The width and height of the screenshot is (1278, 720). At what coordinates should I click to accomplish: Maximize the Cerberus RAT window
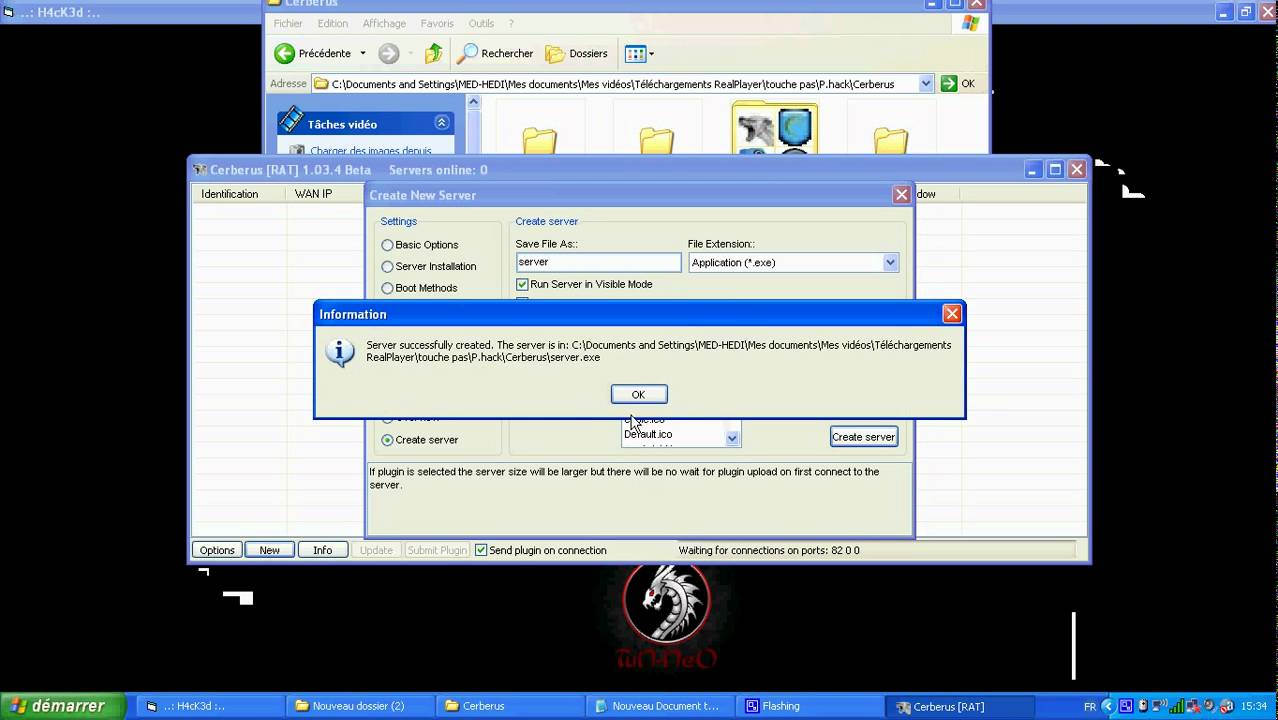[1055, 170]
